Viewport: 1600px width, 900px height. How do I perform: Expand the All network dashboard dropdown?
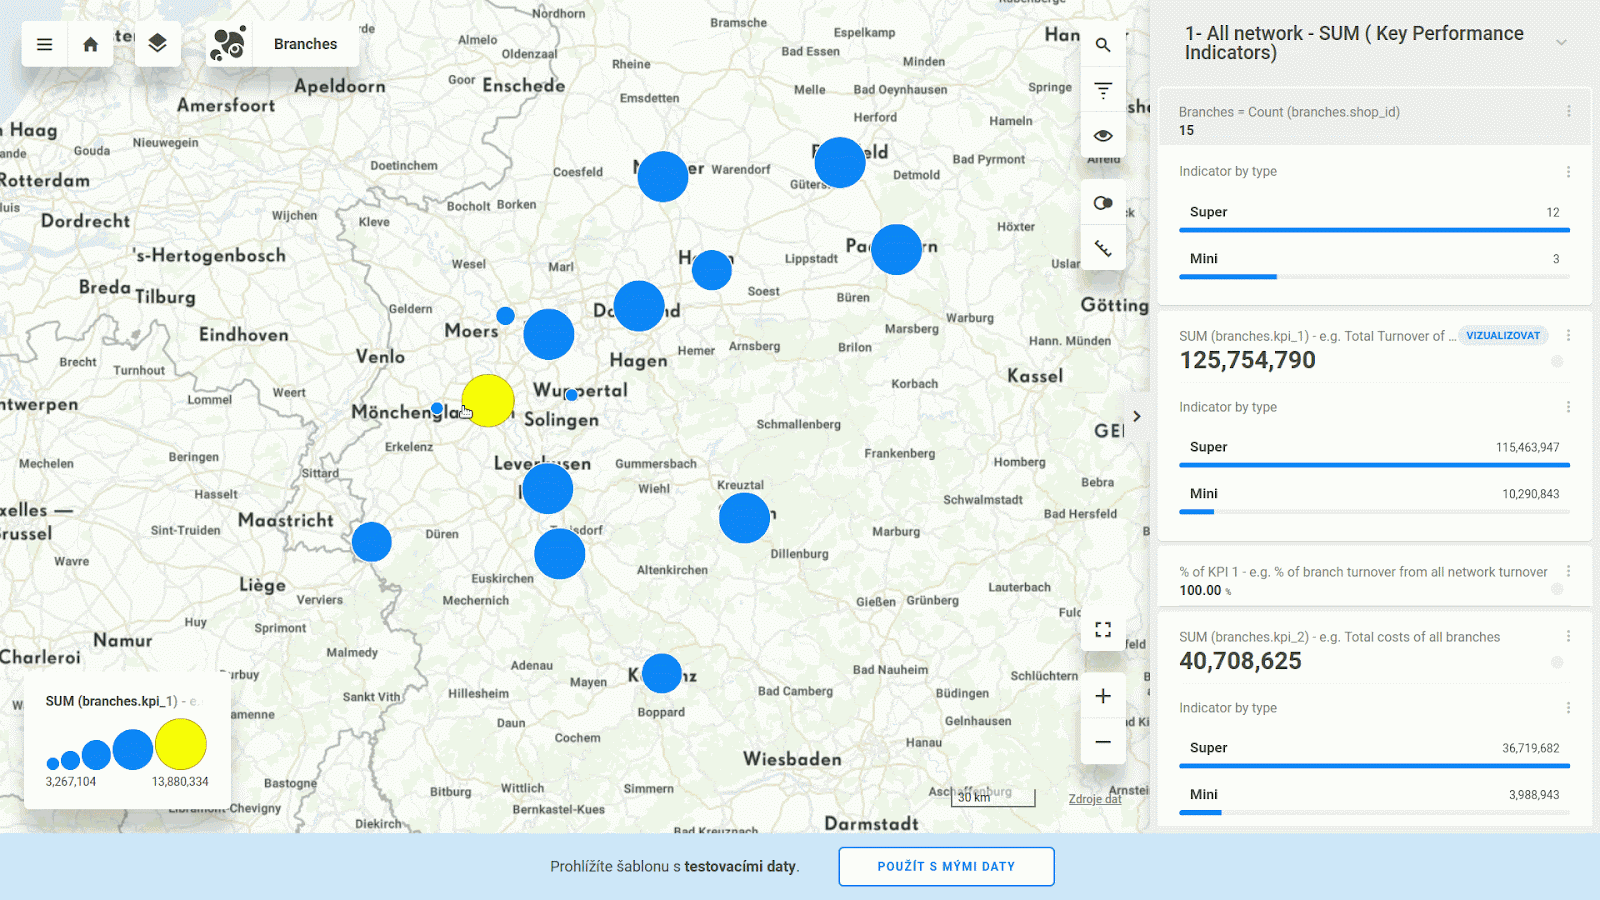coord(1561,42)
